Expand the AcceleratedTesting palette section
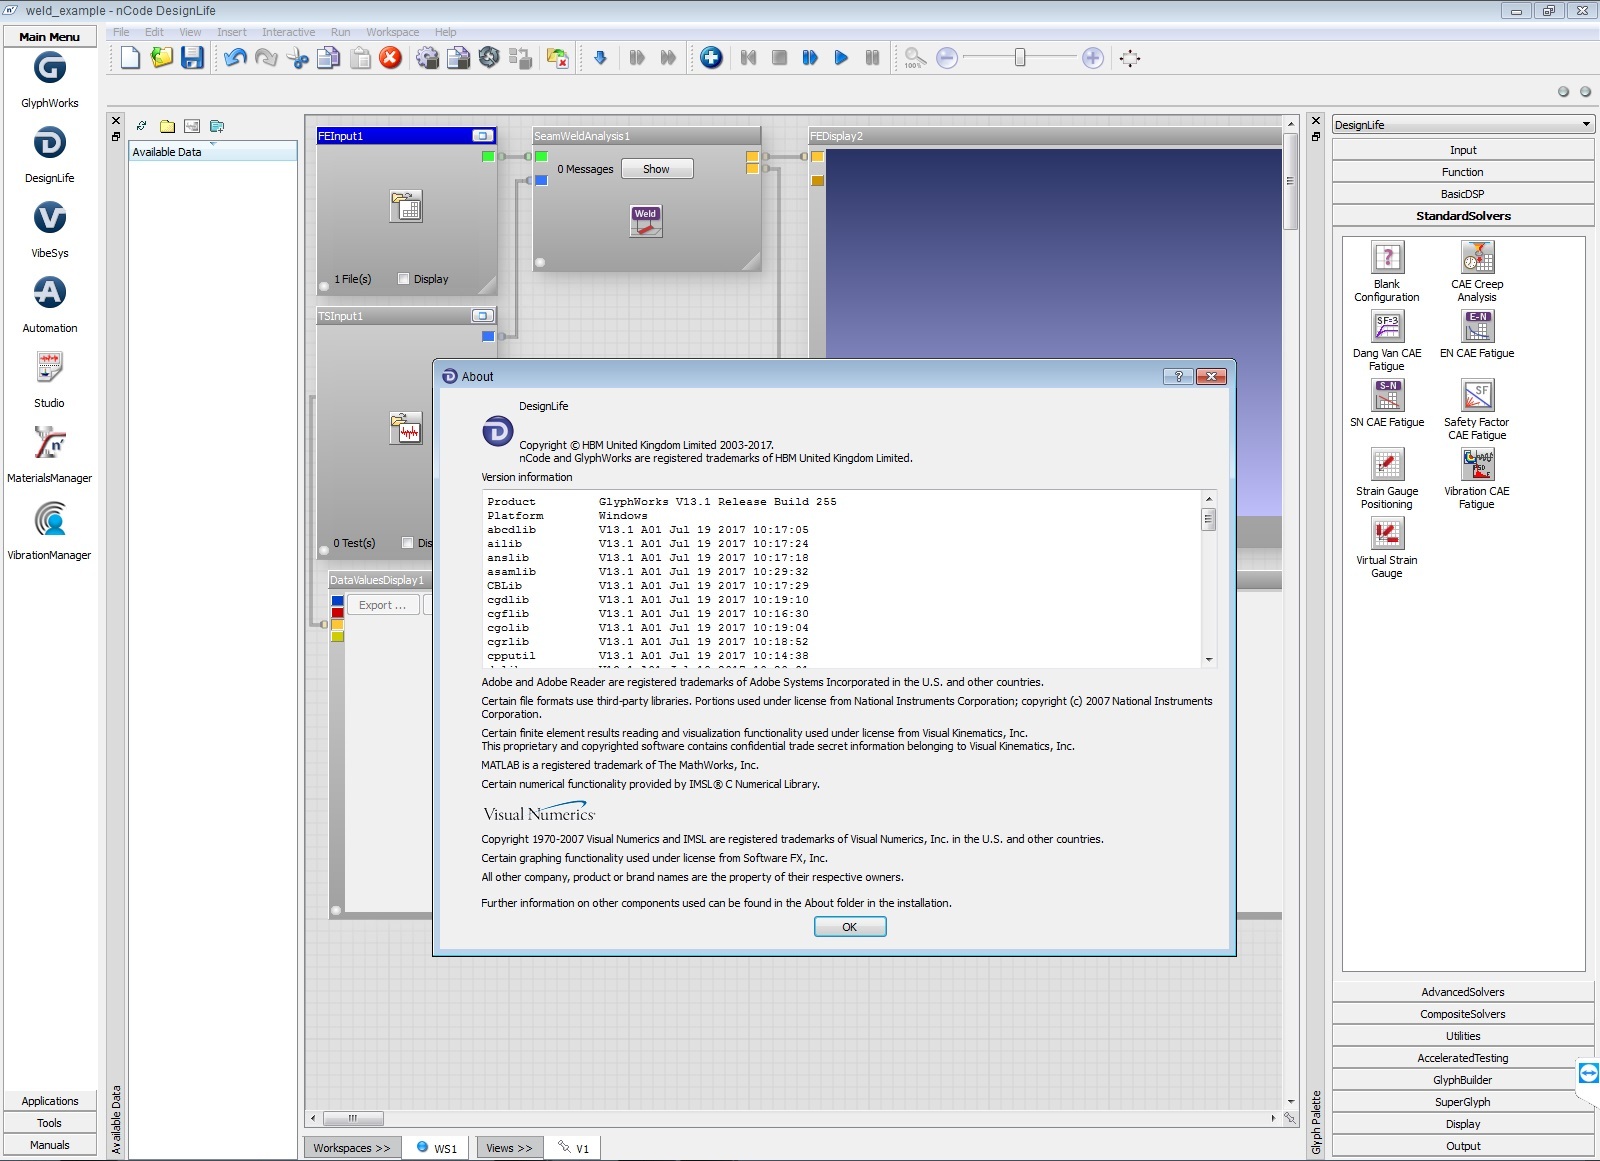Screen dimensions: 1600x1161 coord(1463,1058)
